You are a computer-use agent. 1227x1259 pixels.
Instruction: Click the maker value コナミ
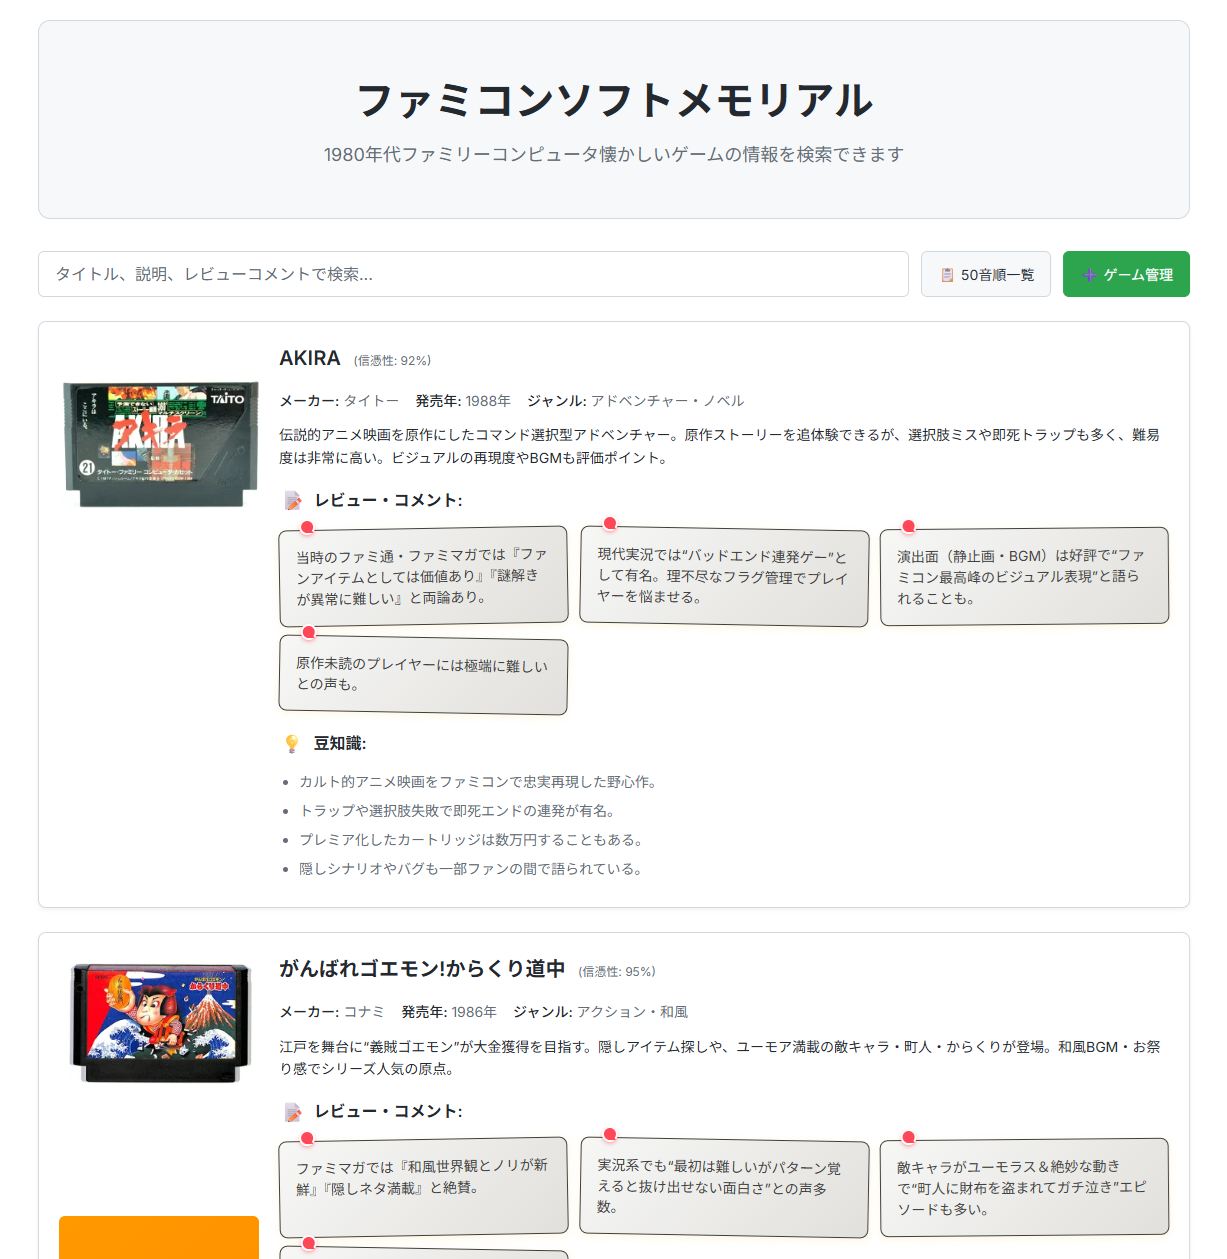[x=364, y=1012]
